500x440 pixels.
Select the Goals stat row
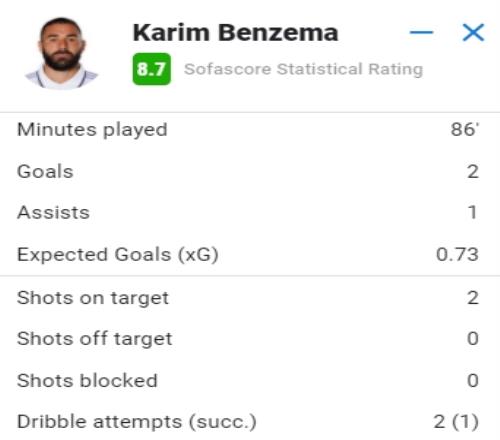pyautogui.click(x=250, y=172)
